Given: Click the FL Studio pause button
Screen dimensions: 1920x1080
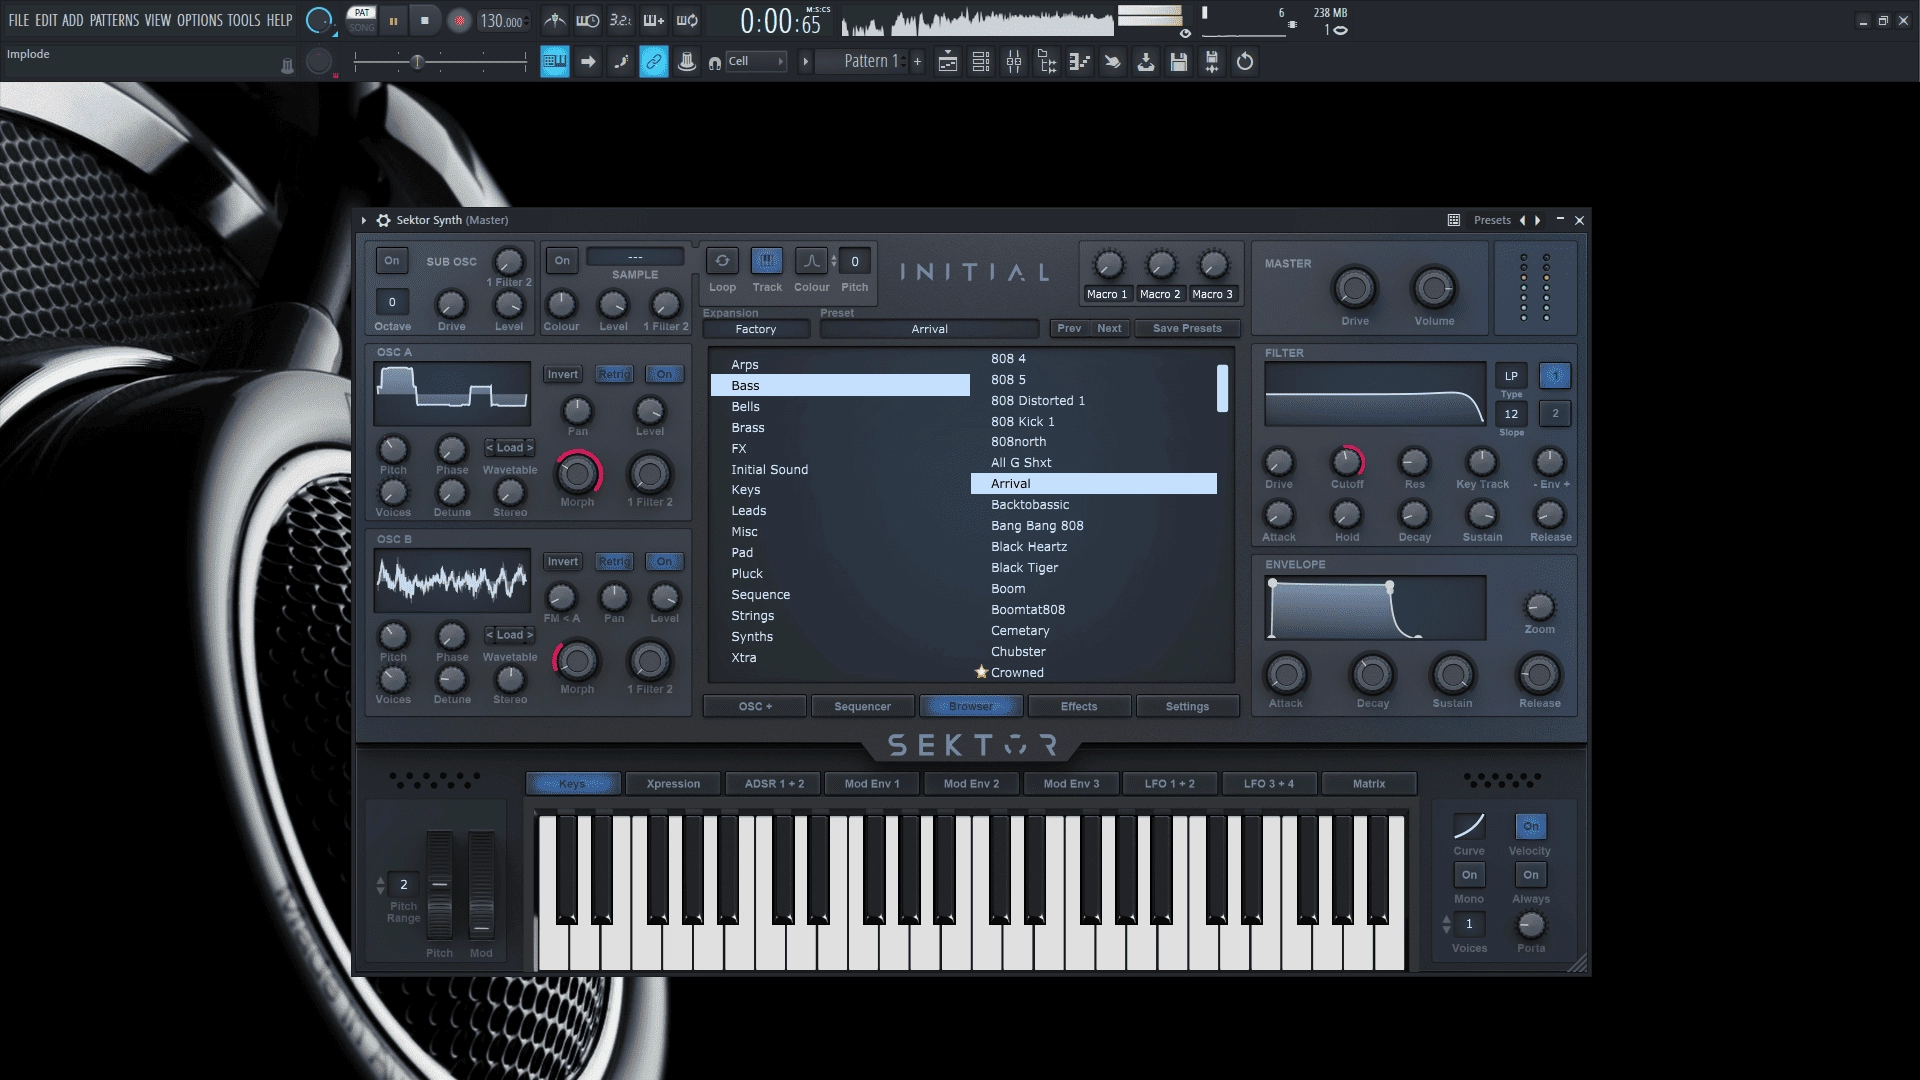Looking at the screenshot, I should coord(393,20).
